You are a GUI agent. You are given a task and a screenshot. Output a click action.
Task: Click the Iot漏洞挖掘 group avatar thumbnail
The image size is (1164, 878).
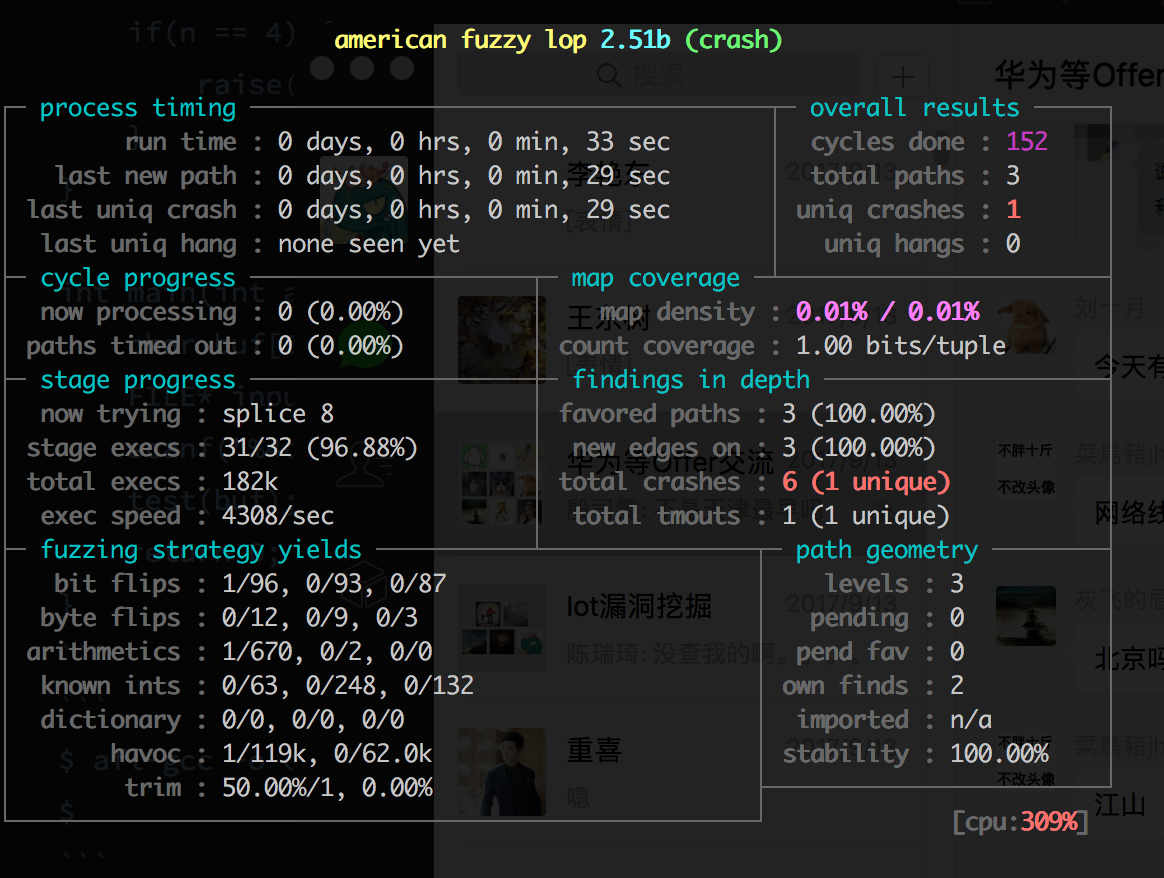coord(502,627)
